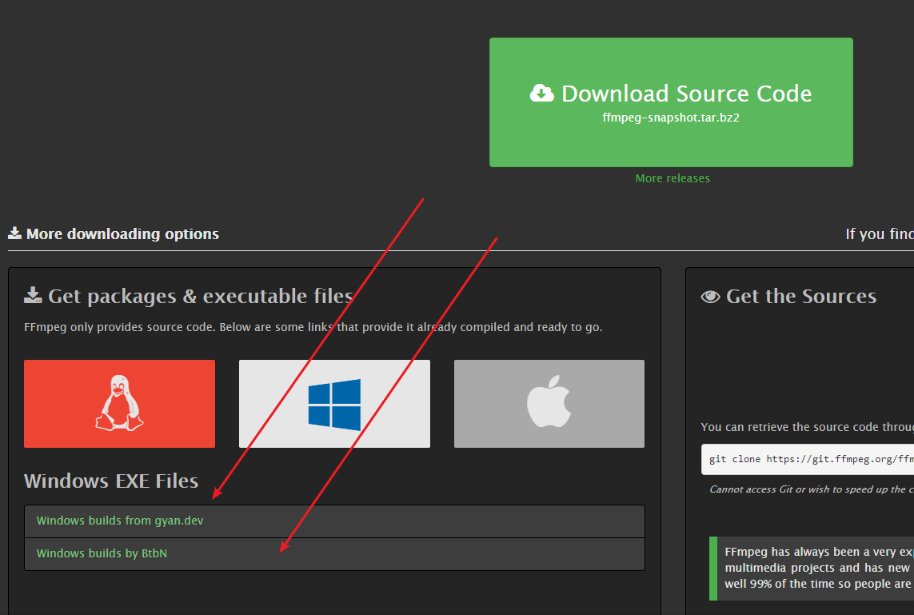Click the More downloading options heading text
The image size is (914, 615).
tap(122, 234)
